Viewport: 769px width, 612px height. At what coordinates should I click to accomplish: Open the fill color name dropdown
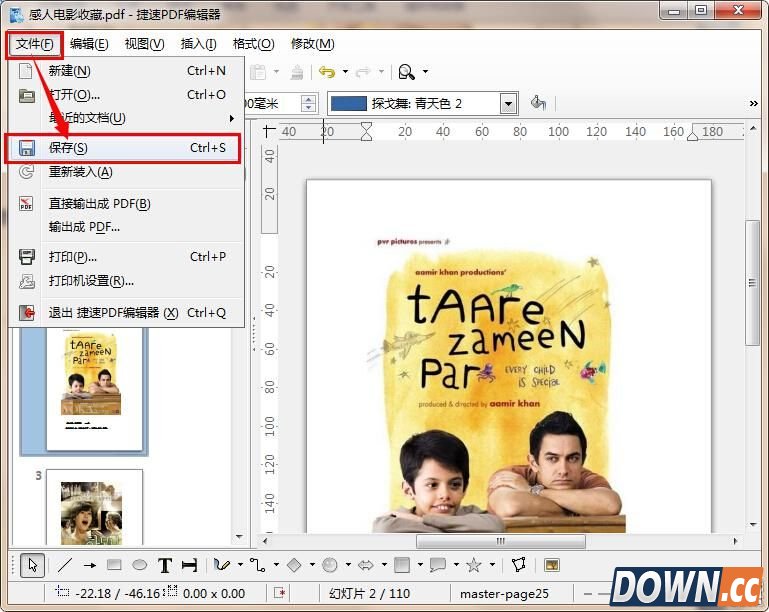[x=508, y=103]
